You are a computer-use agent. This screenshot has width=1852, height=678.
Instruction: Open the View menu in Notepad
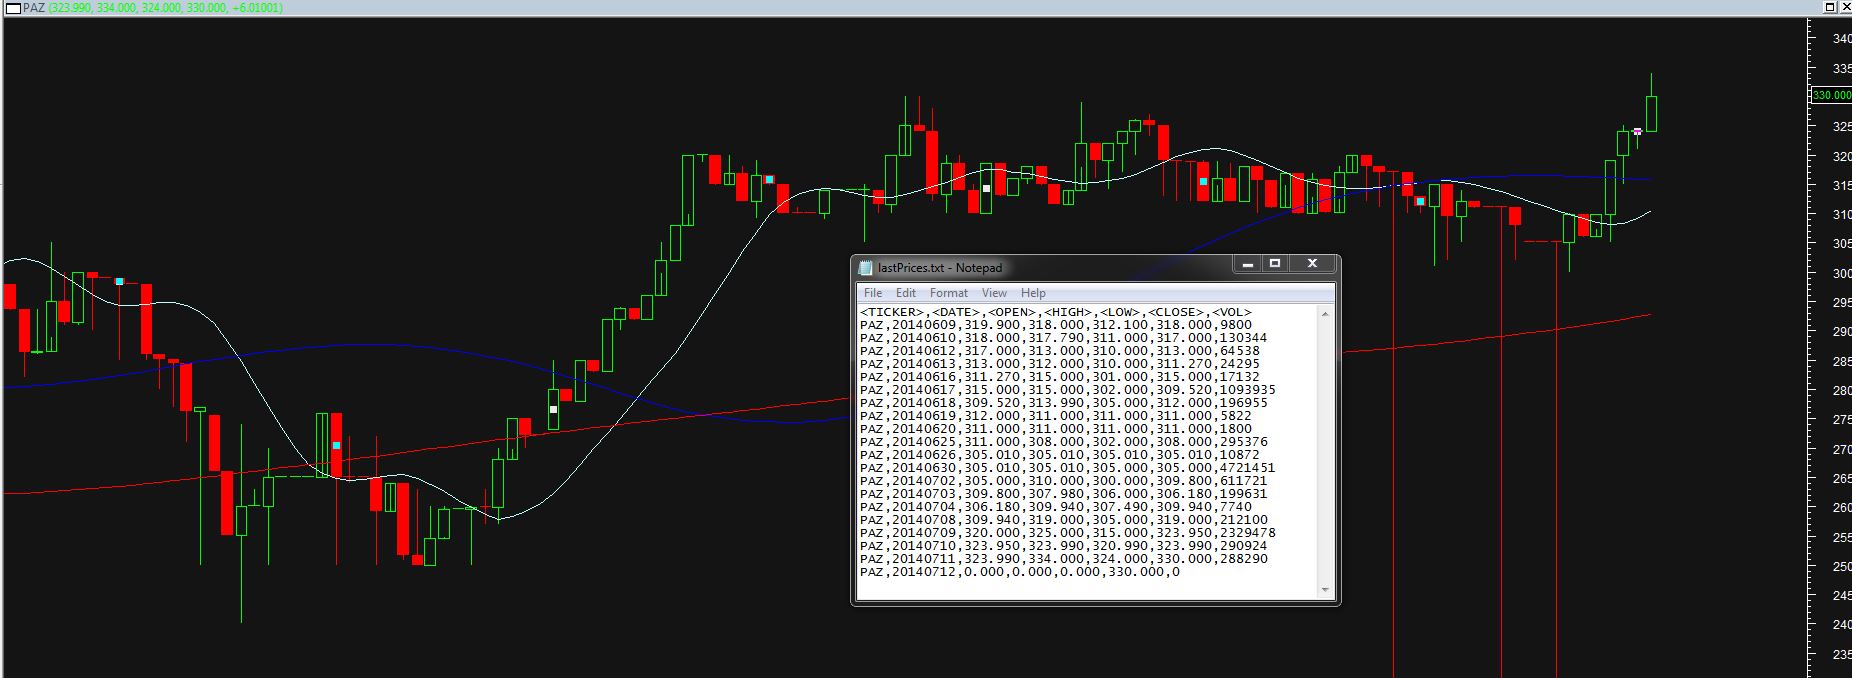(994, 293)
